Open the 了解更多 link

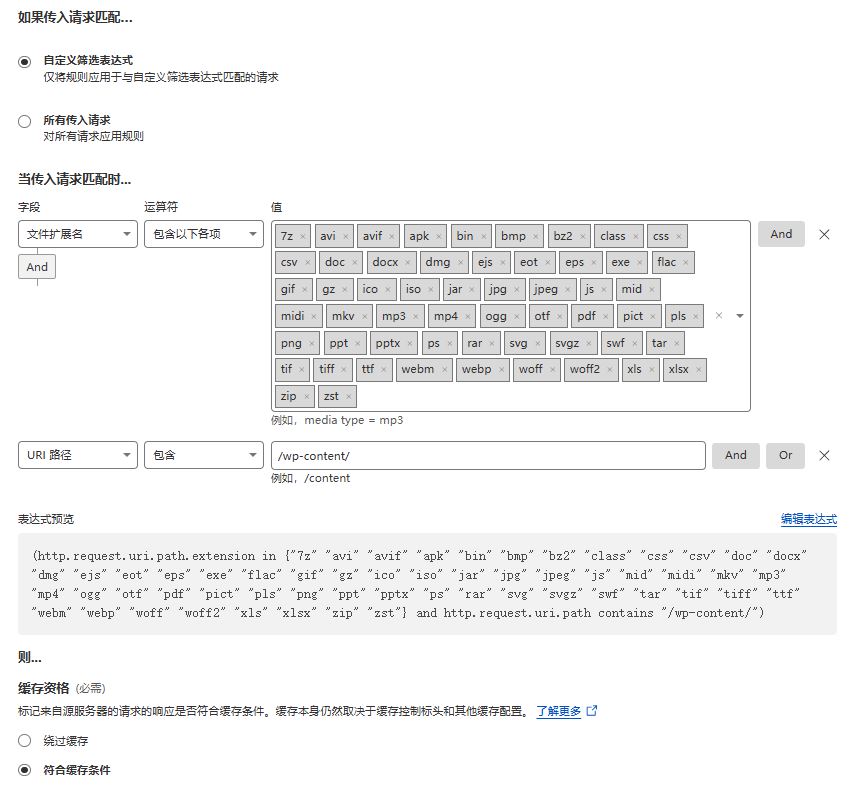pyautogui.click(x=559, y=711)
